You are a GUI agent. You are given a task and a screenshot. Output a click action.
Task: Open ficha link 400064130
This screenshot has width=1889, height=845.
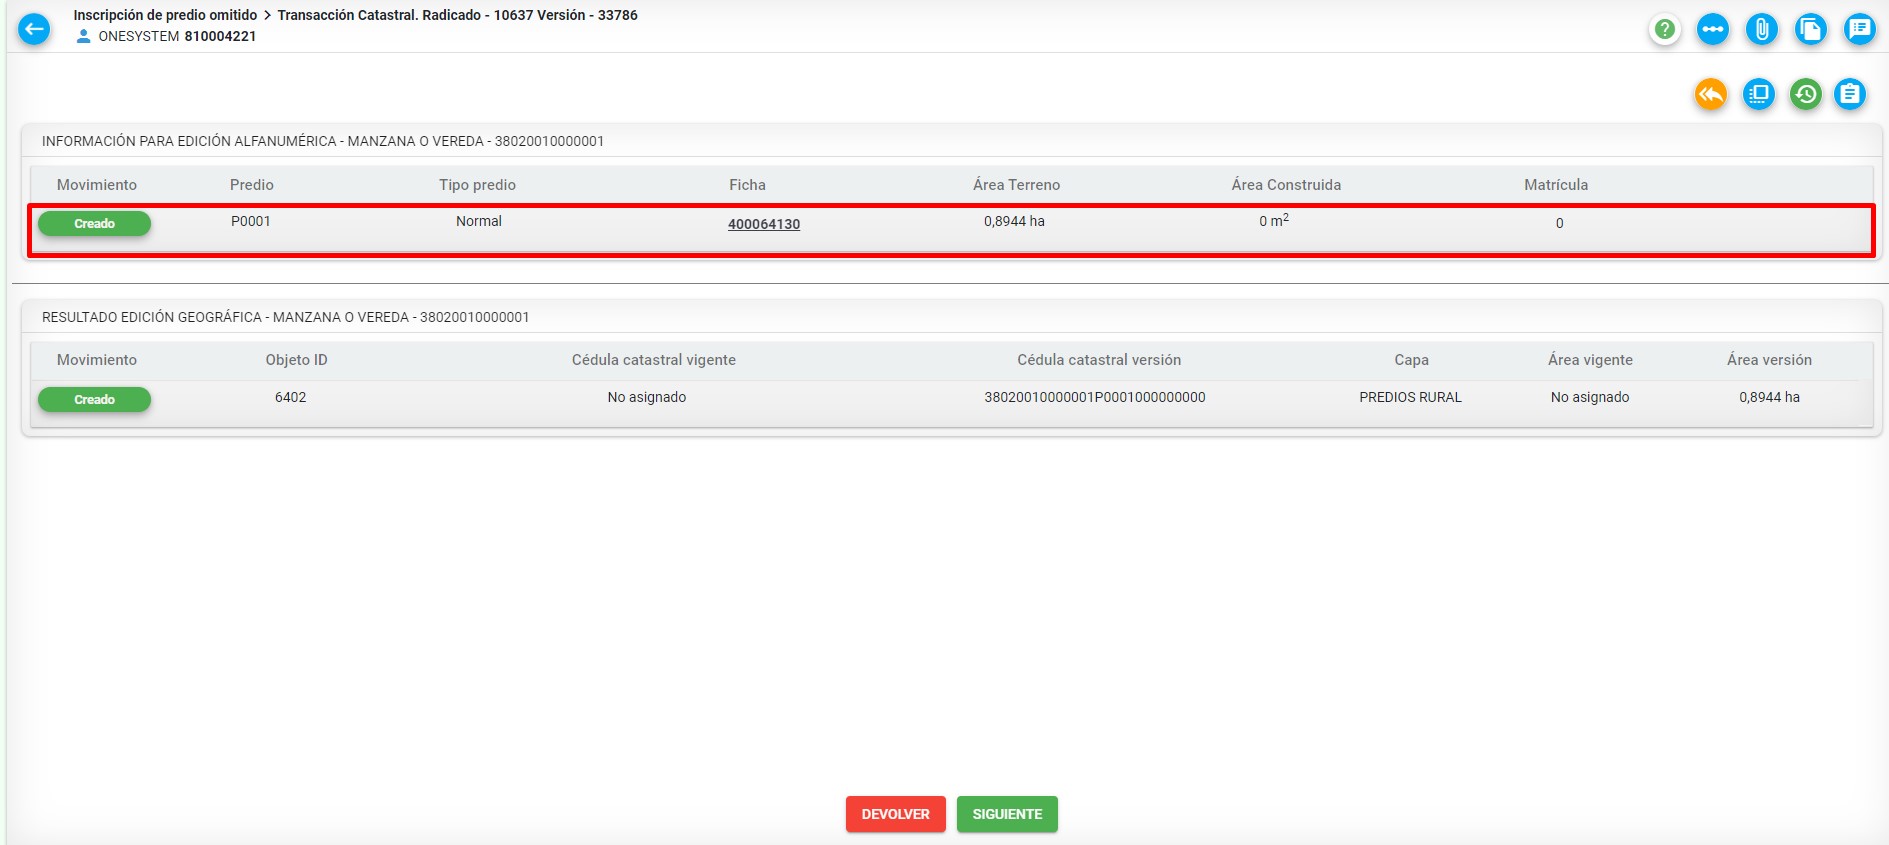[764, 224]
